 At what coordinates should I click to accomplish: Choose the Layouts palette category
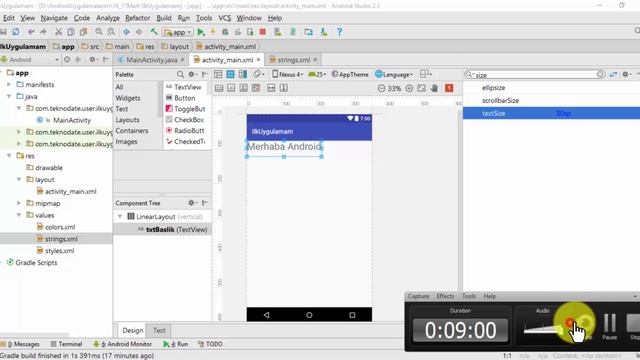[x=127, y=120]
